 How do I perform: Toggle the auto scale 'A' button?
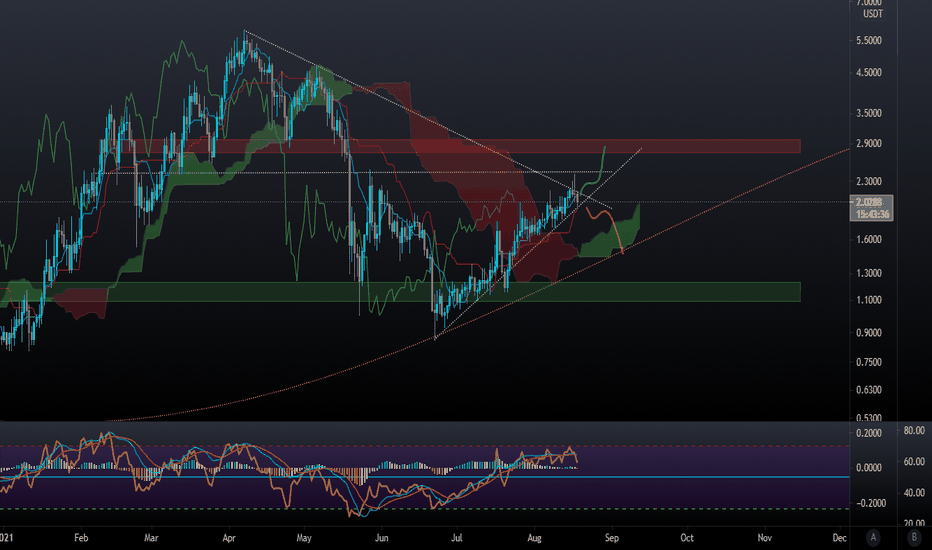873,538
